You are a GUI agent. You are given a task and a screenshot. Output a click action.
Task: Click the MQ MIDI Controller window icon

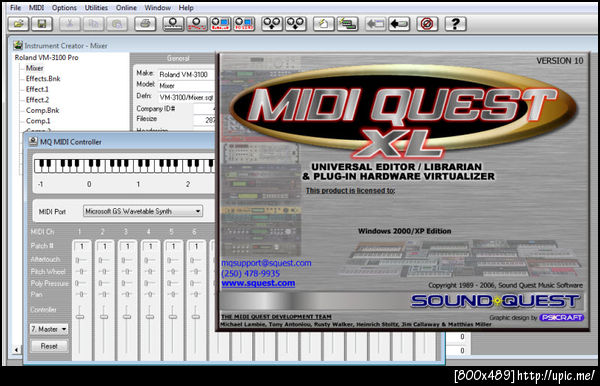pyautogui.click(x=33, y=142)
